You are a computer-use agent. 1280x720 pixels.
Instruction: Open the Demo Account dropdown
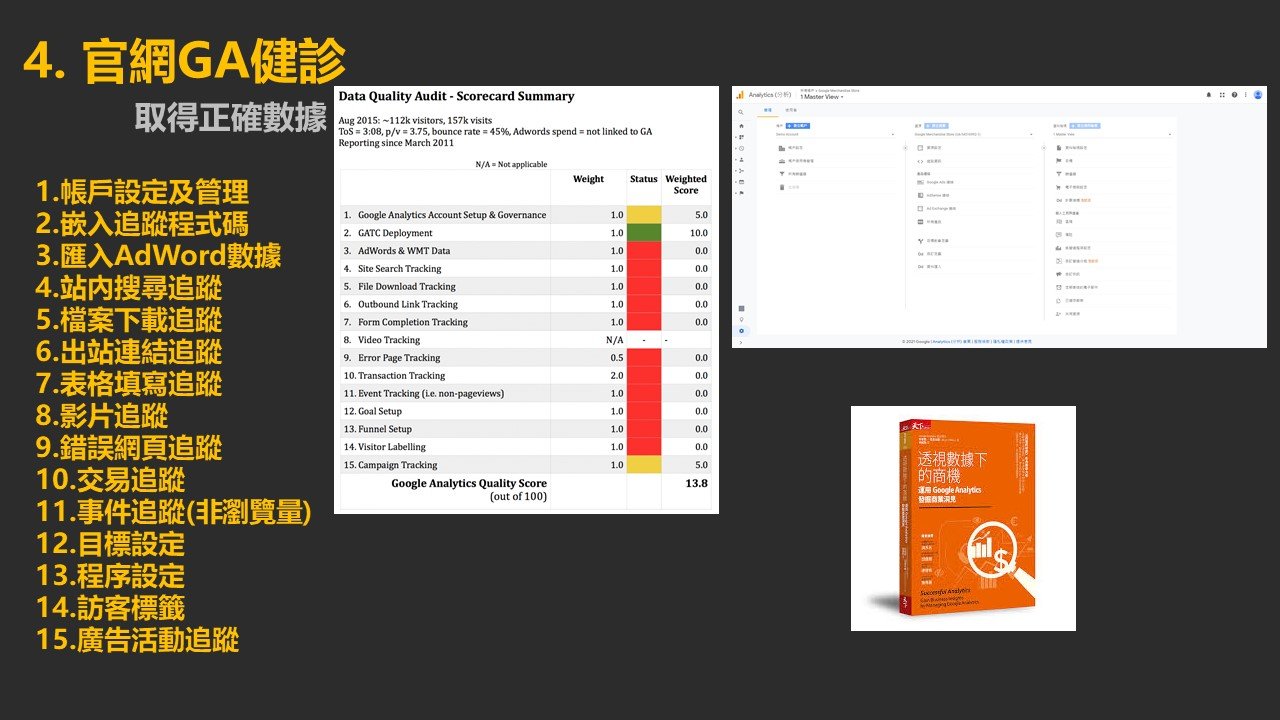pyautogui.click(x=834, y=134)
